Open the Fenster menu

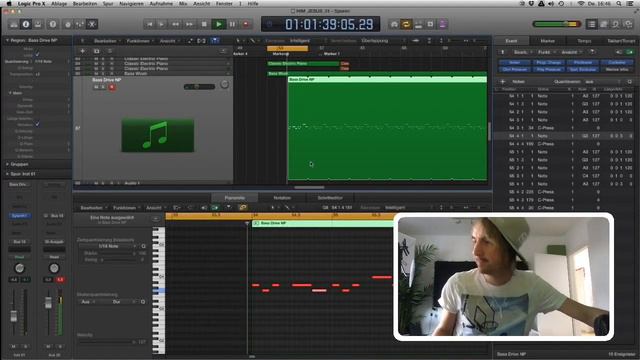[224, 3]
